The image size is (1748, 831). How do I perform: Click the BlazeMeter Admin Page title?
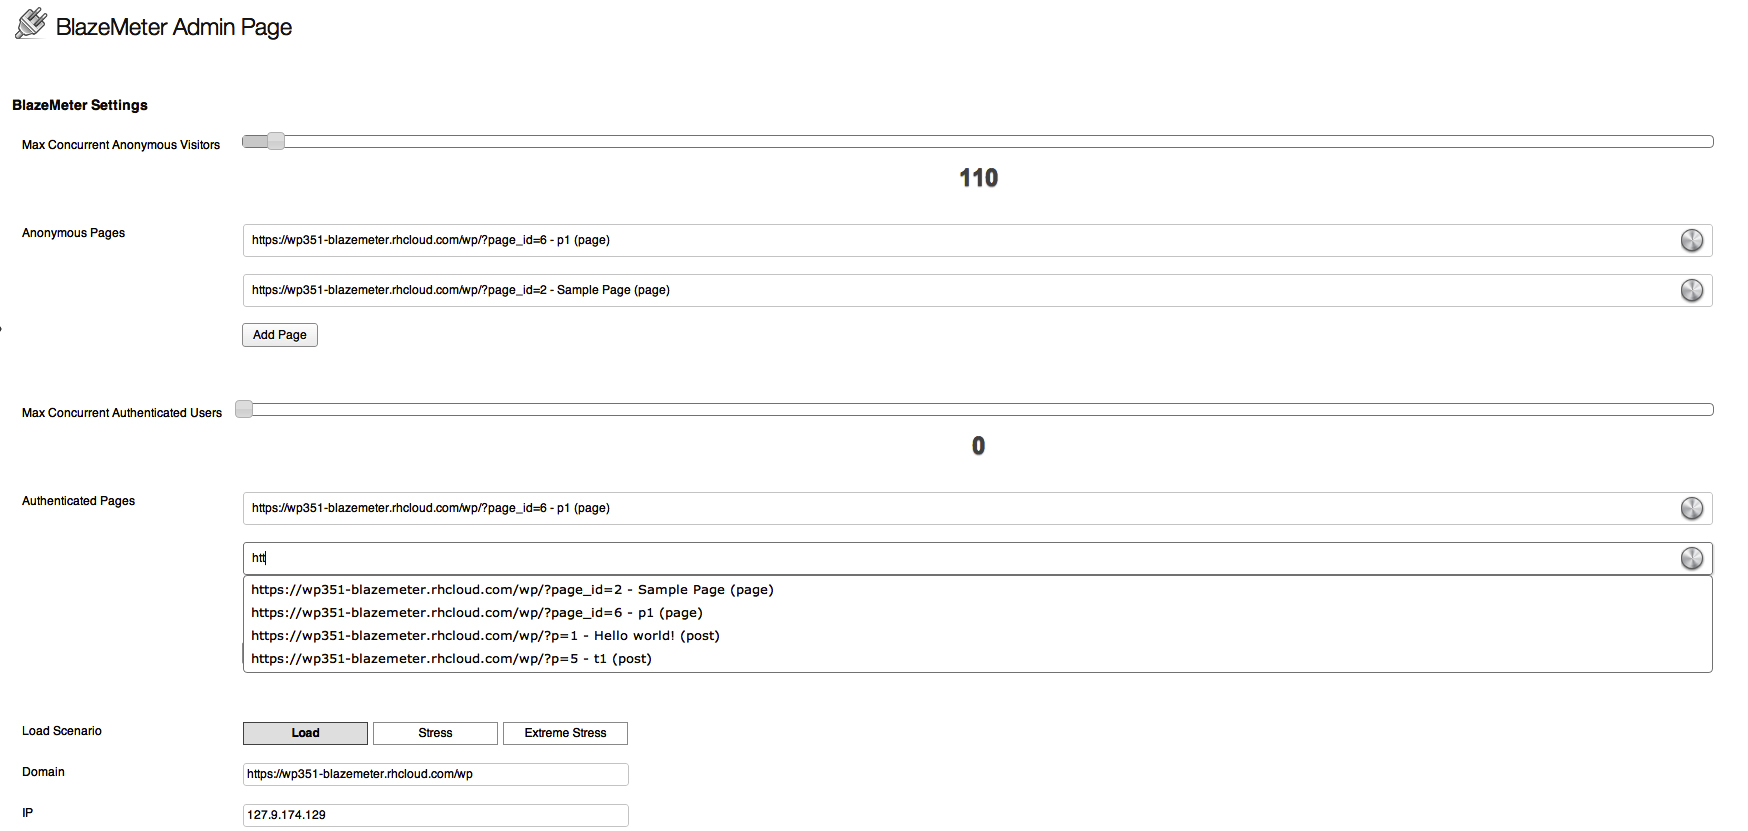pos(174,27)
